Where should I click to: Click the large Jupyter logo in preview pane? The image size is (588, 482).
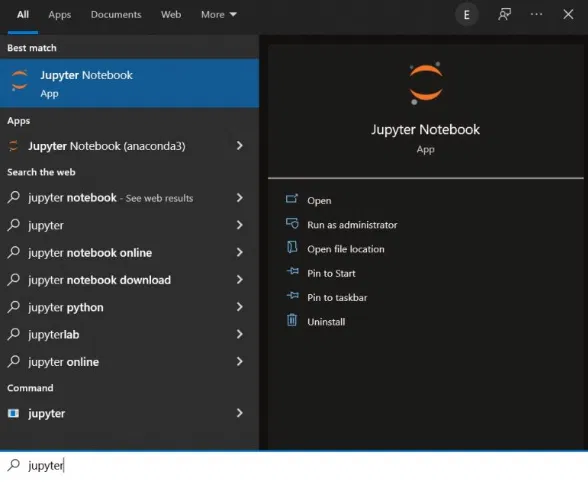426,83
